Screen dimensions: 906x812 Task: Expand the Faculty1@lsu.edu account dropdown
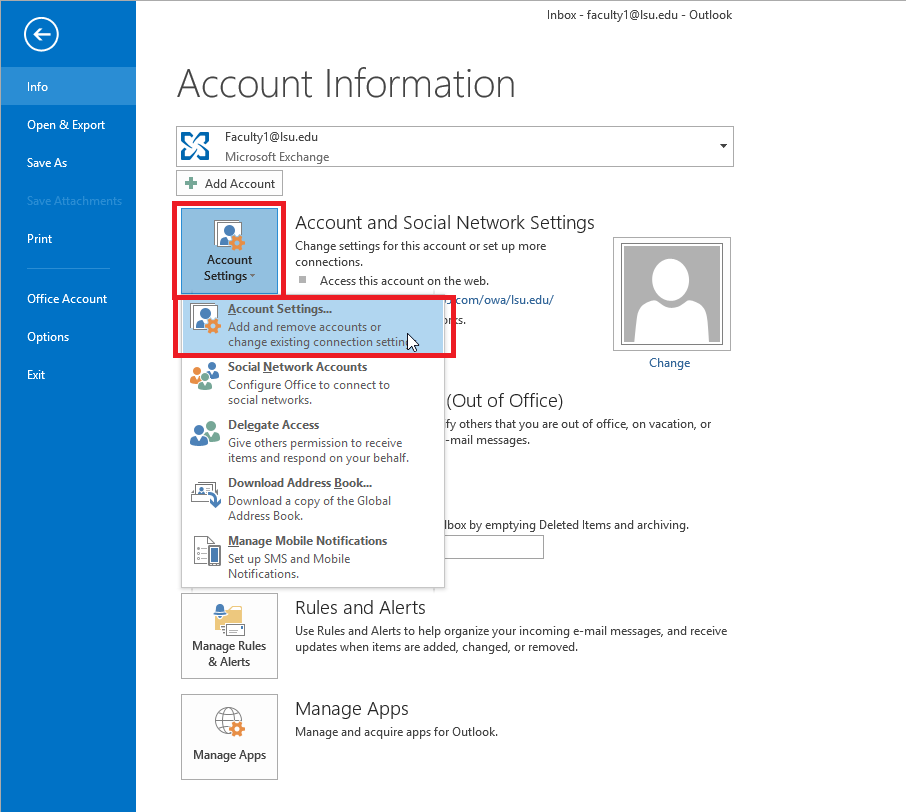tap(723, 146)
